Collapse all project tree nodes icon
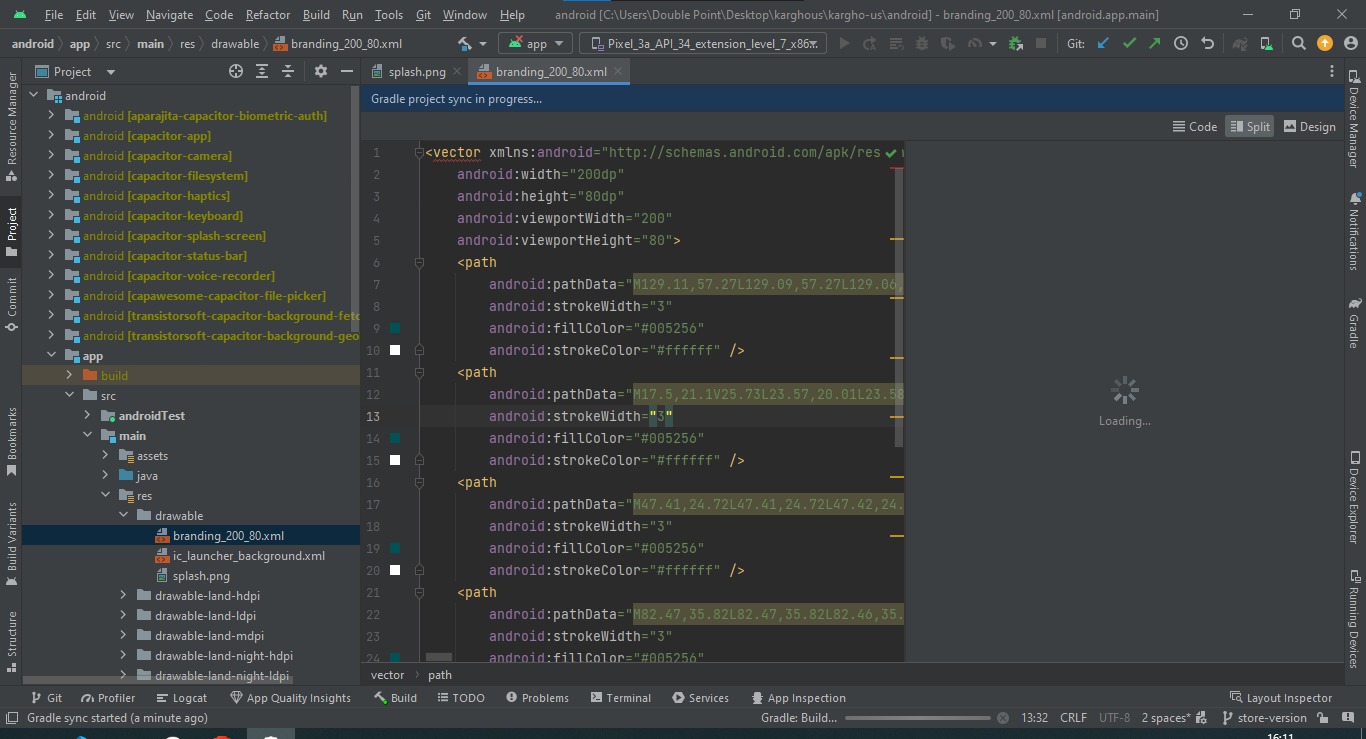Screen dimensions: 1366x739 288,71
